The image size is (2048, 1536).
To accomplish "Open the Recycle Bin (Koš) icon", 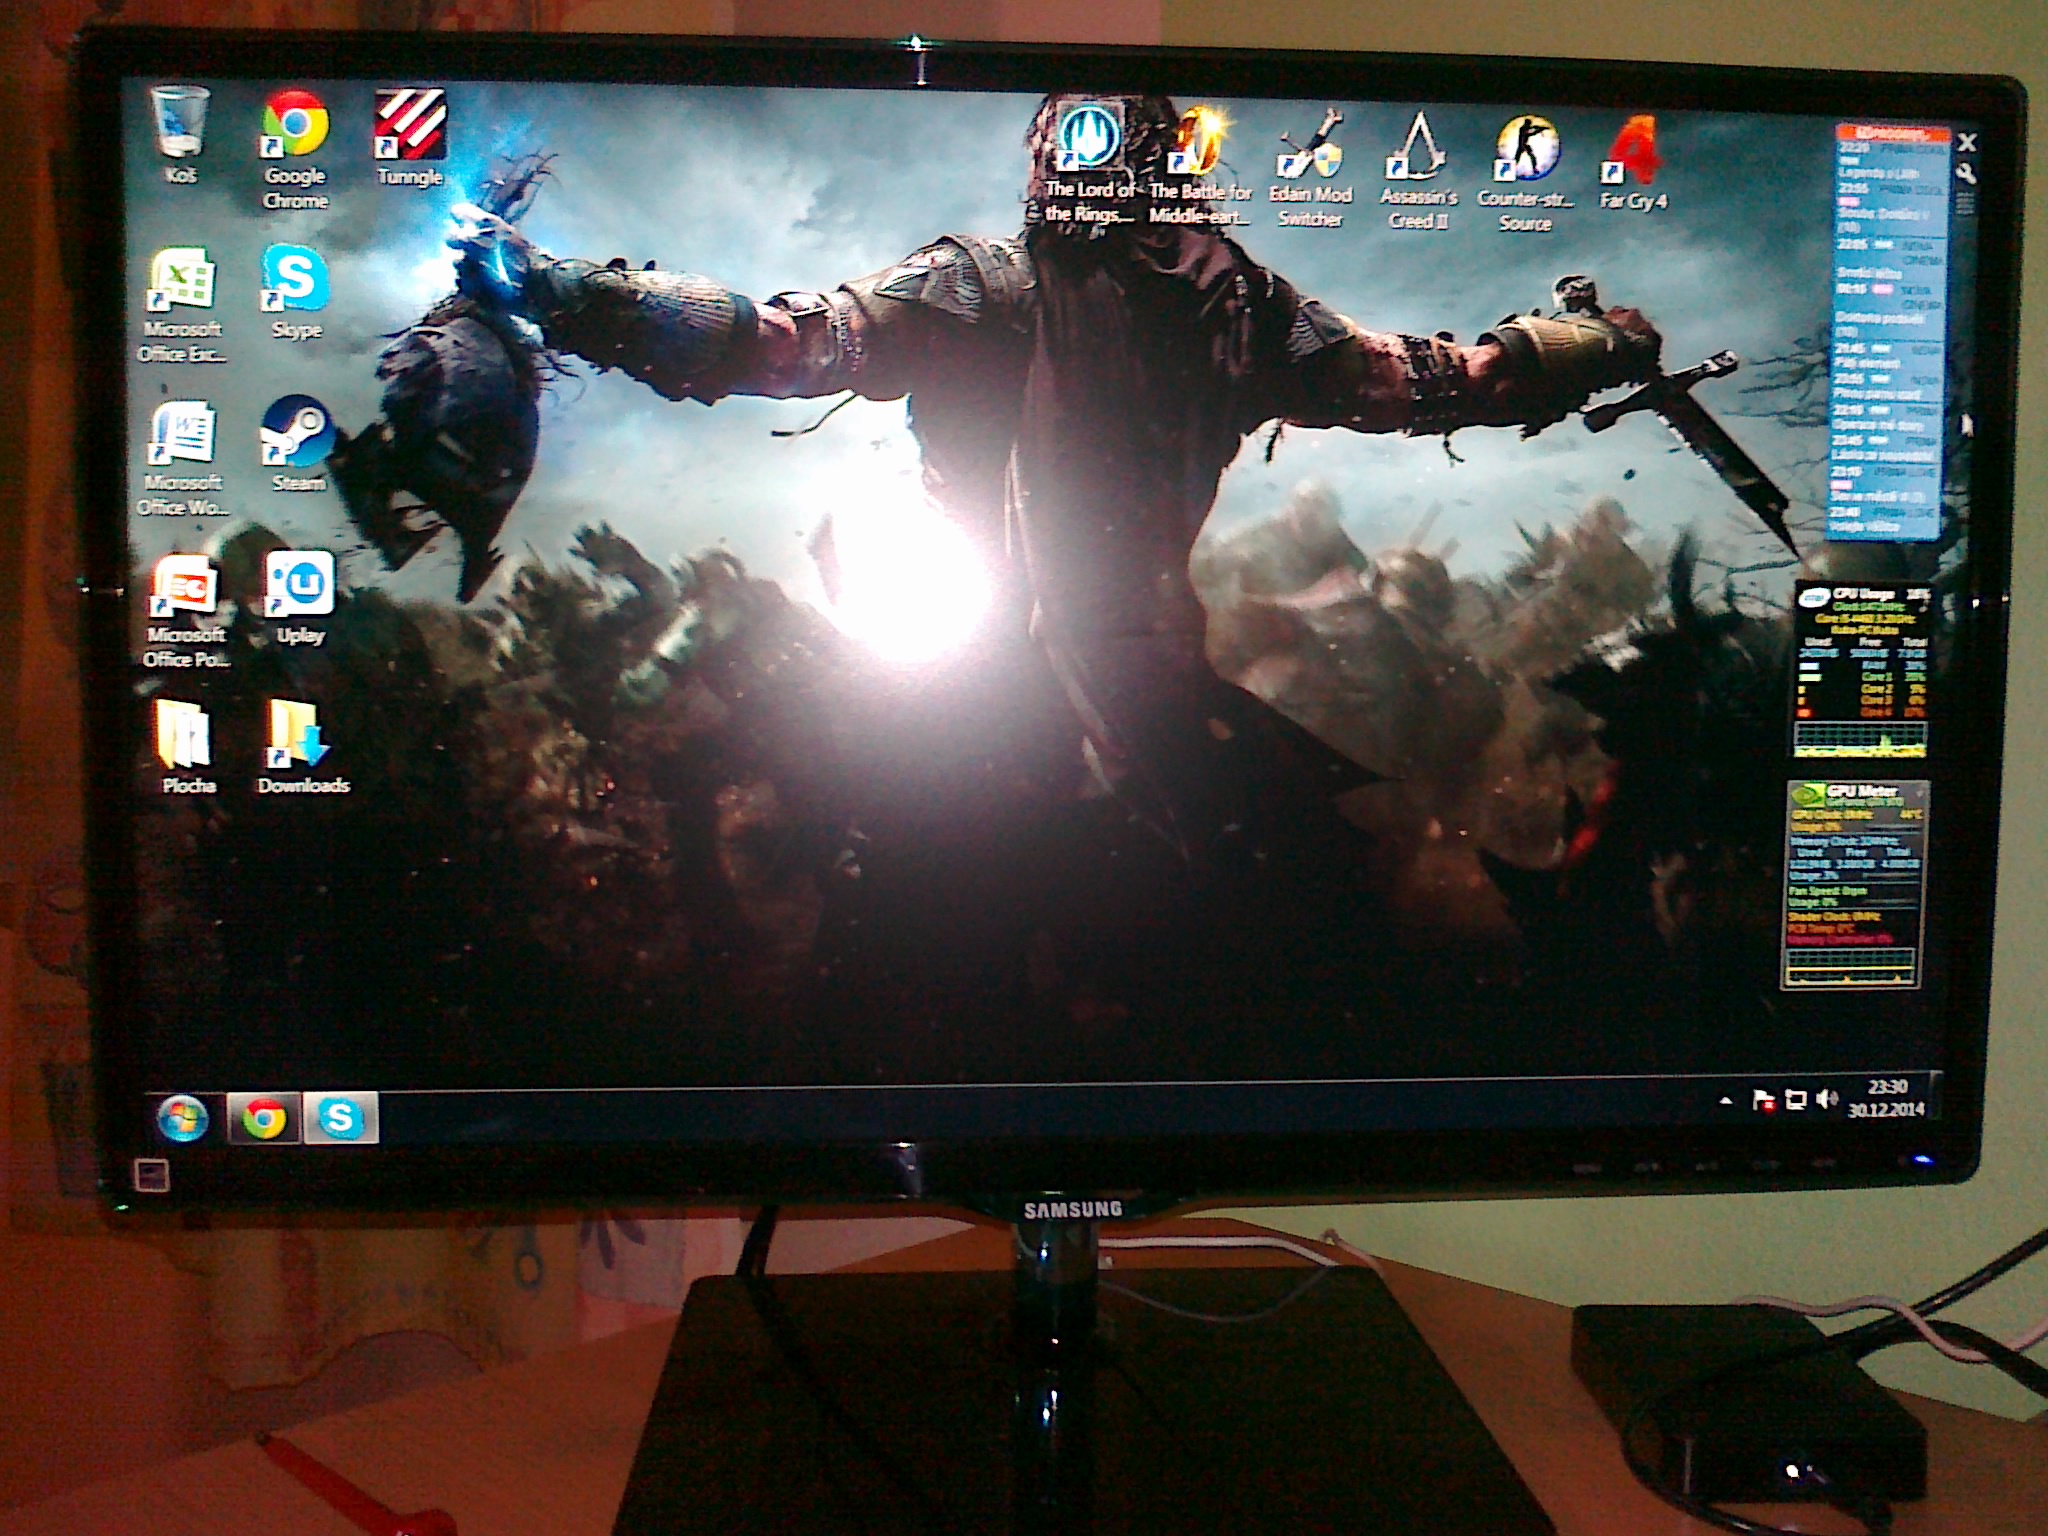I will pyautogui.click(x=181, y=124).
